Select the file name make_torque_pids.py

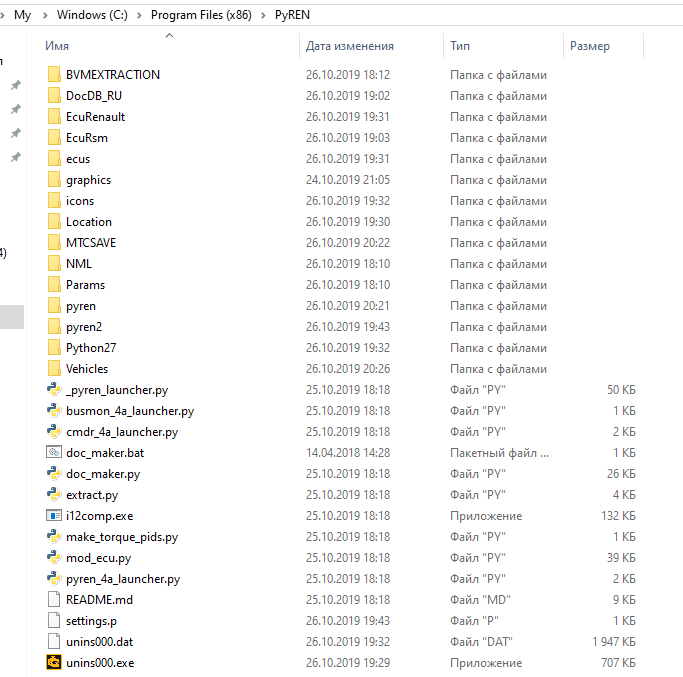pos(122,537)
